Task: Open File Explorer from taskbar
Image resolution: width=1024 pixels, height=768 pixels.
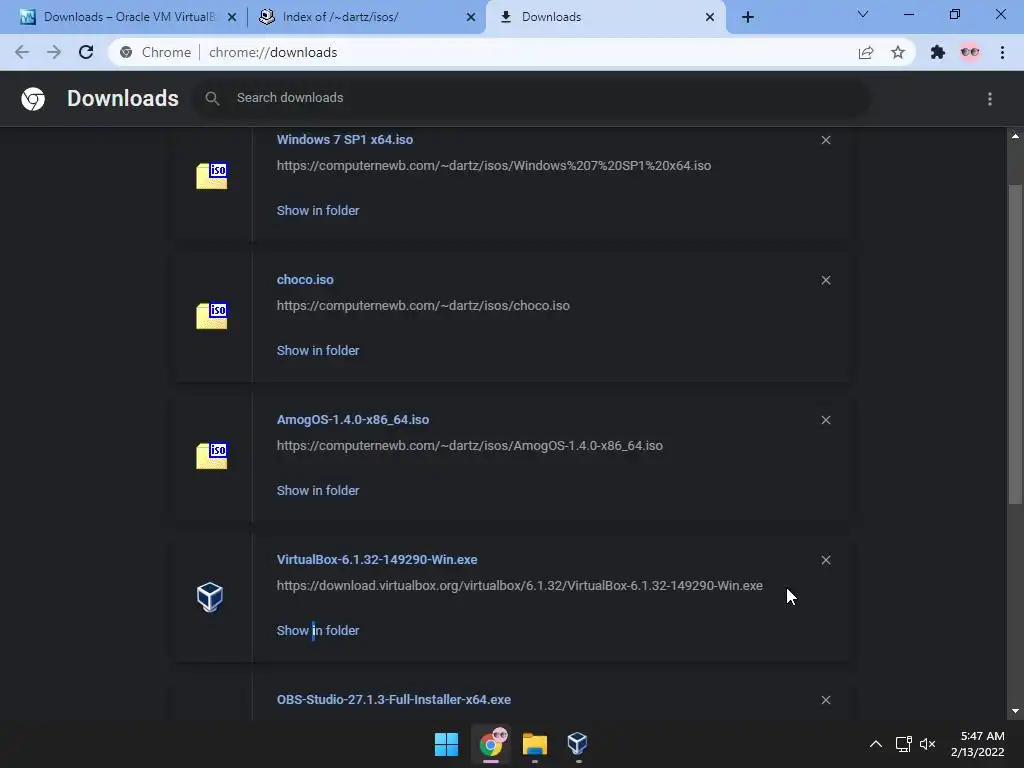Action: [x=534, y=744]
